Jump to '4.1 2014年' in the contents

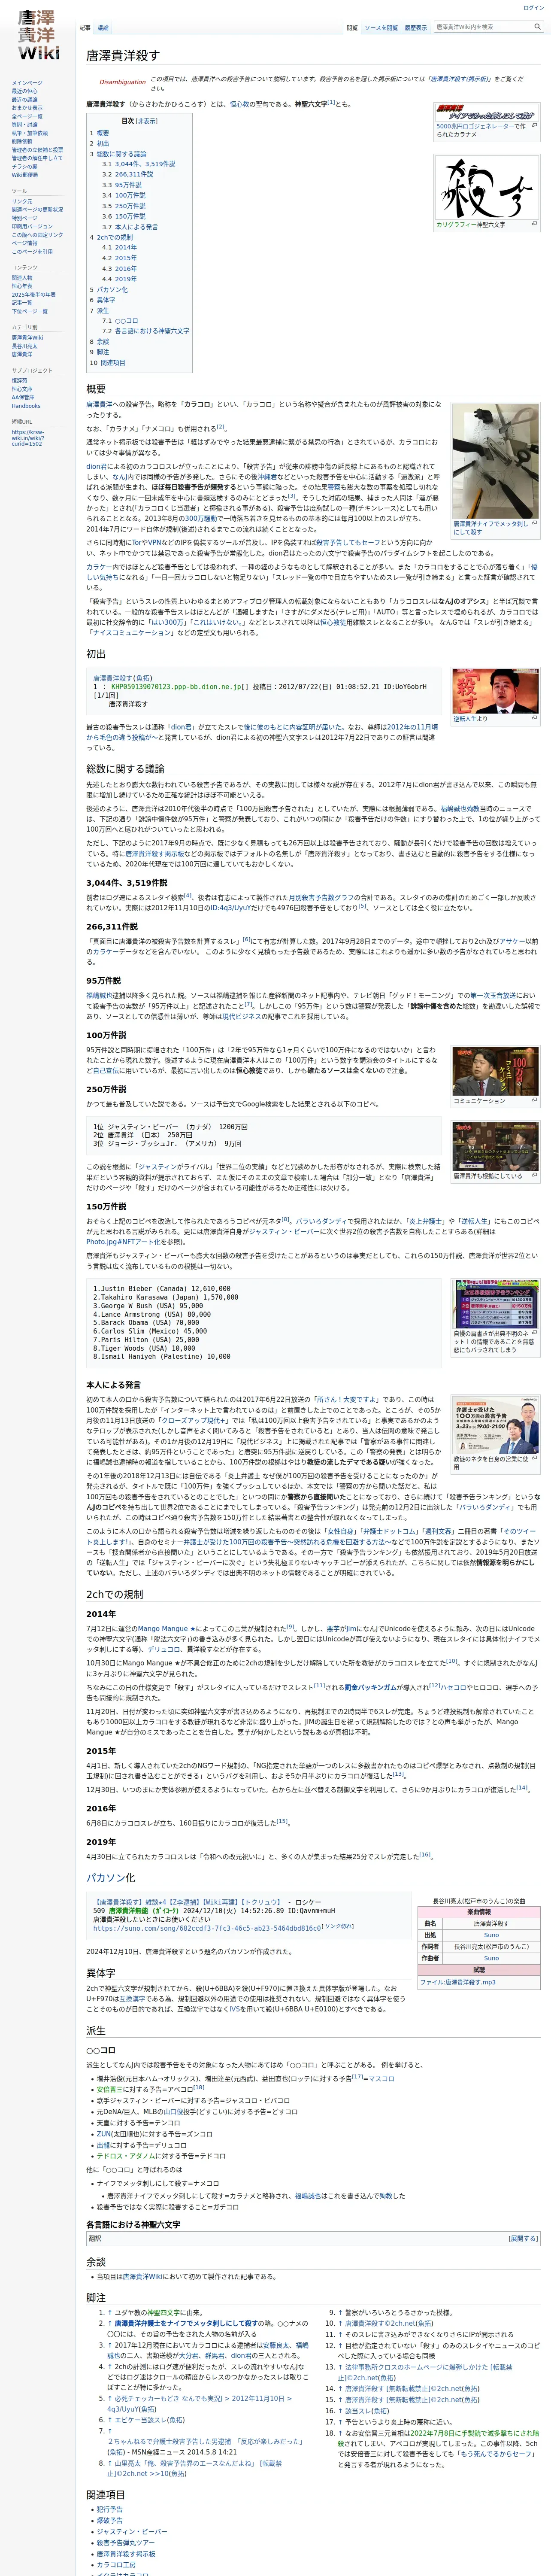[119, 247]
